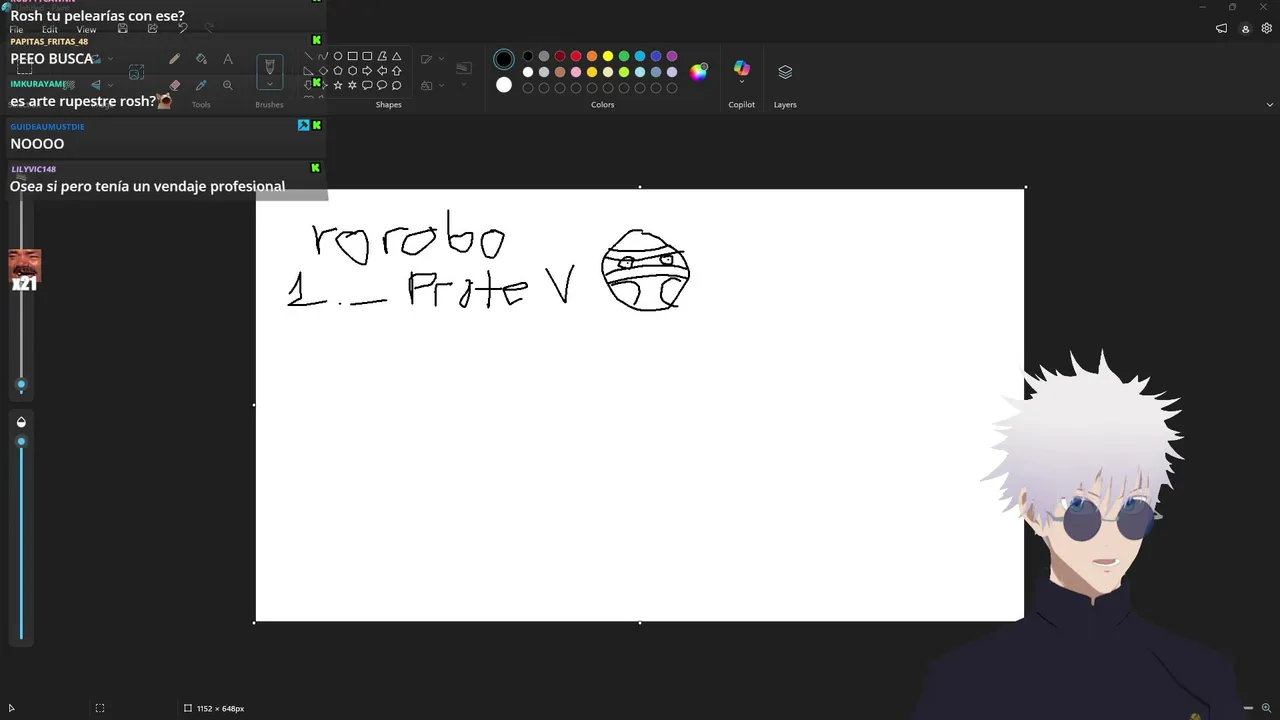Pick the orange color swatch

pos(592,56)
